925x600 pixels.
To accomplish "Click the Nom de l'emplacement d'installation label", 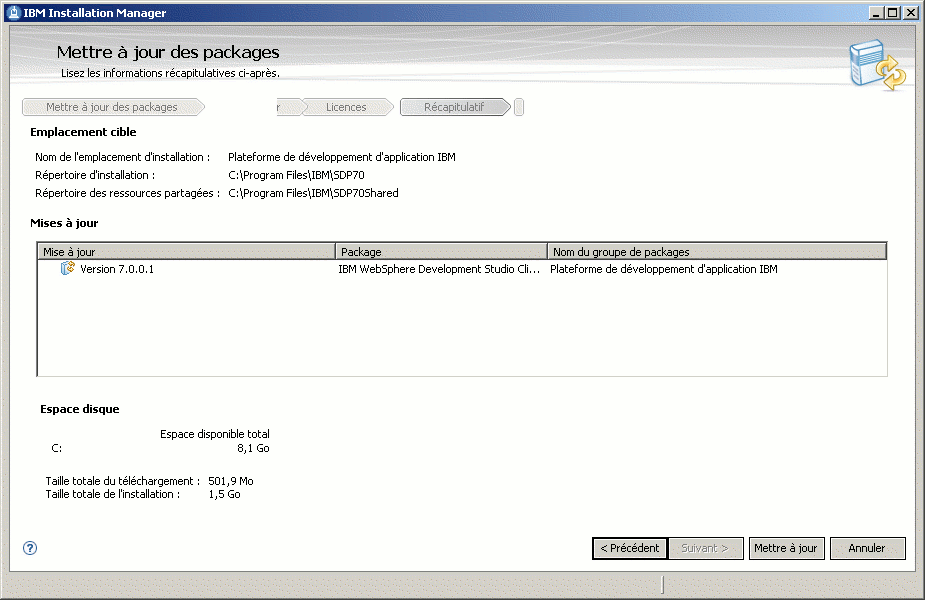I will [123, 157].
